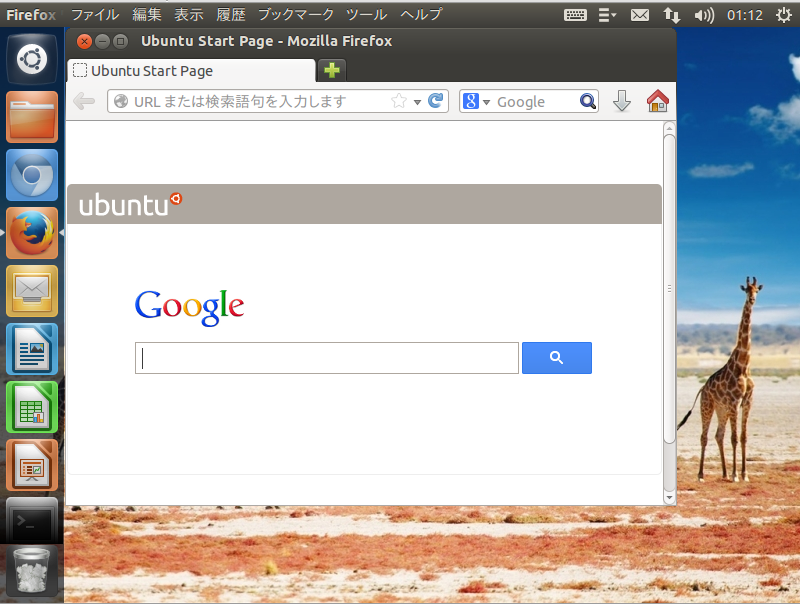Open Thunderbird mail from launcher

pyautogui.click(x=32, y=291)
